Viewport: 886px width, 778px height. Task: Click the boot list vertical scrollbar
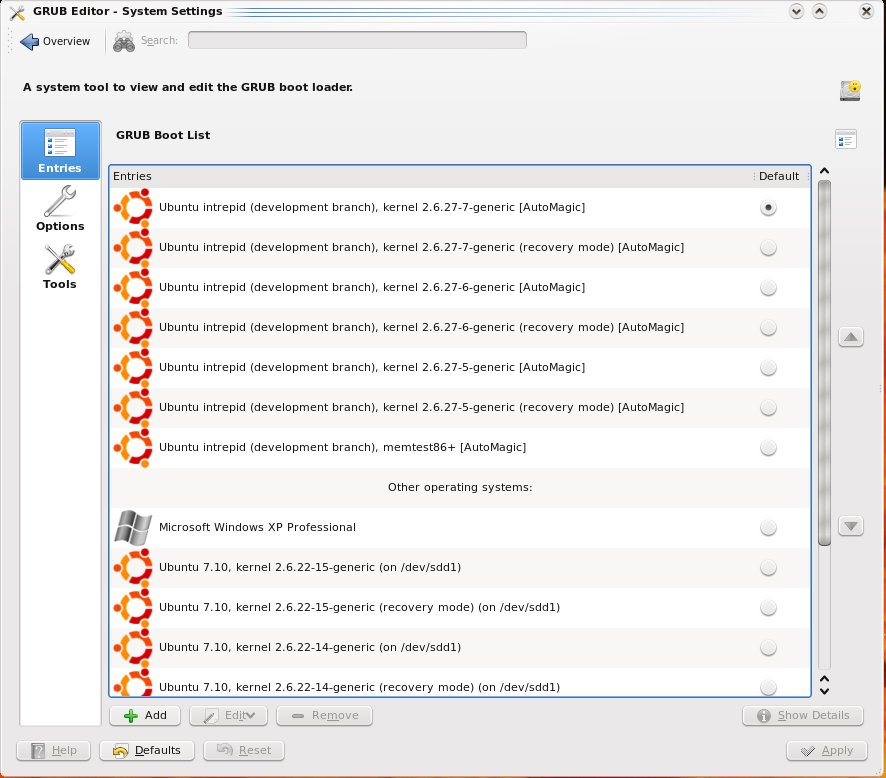(825, 362)
